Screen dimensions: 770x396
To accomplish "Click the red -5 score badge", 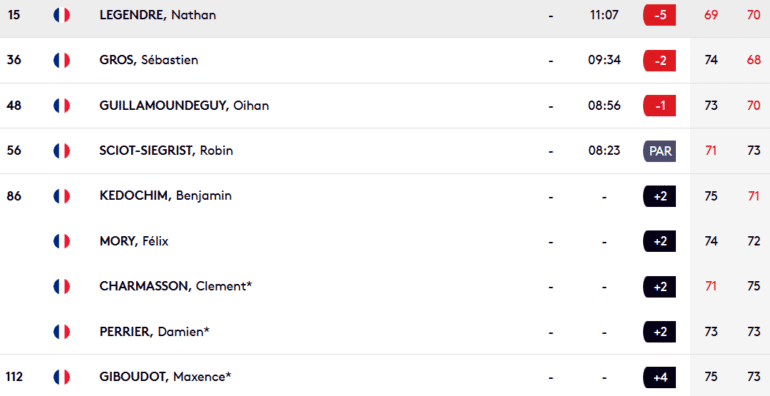I will point(660,15).
